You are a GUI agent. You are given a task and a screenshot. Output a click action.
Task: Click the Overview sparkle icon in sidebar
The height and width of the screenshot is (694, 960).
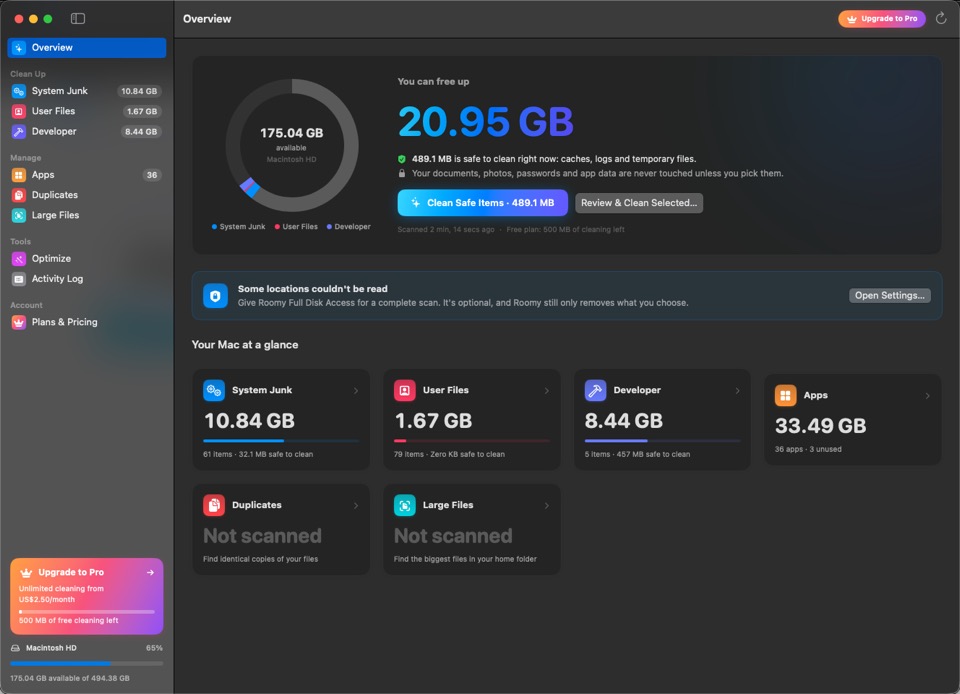click(x=19, y=48)
